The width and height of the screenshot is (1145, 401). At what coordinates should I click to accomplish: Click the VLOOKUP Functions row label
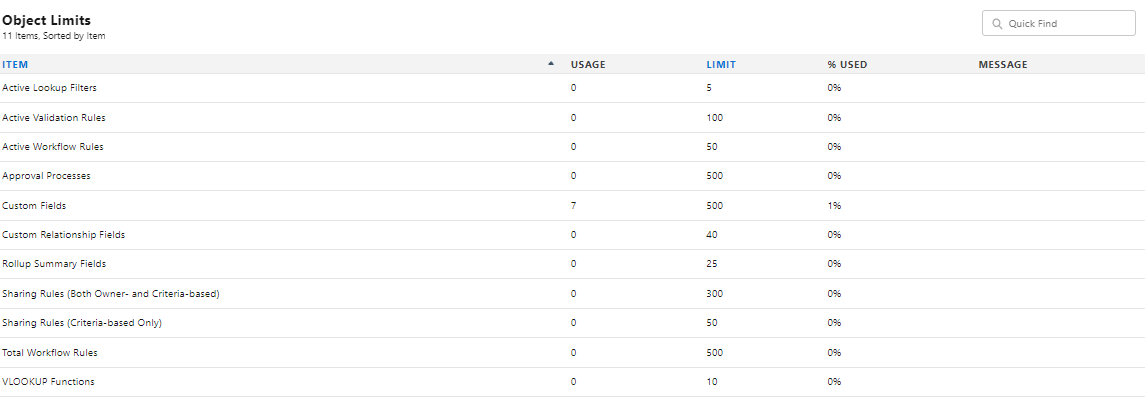(x=48, y=382)
